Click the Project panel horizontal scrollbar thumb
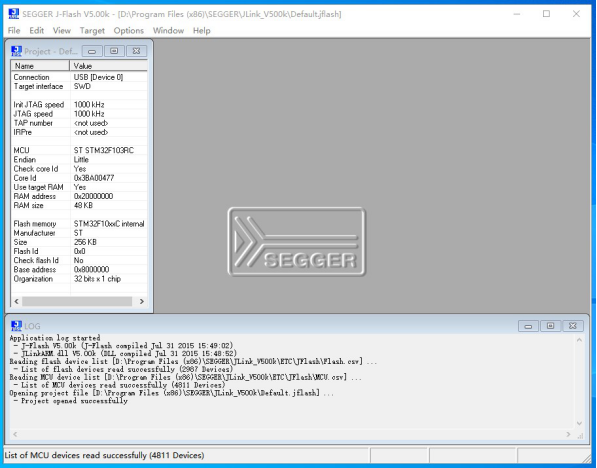This screenshot has width=597, height=468. click(x=77, y=301)
